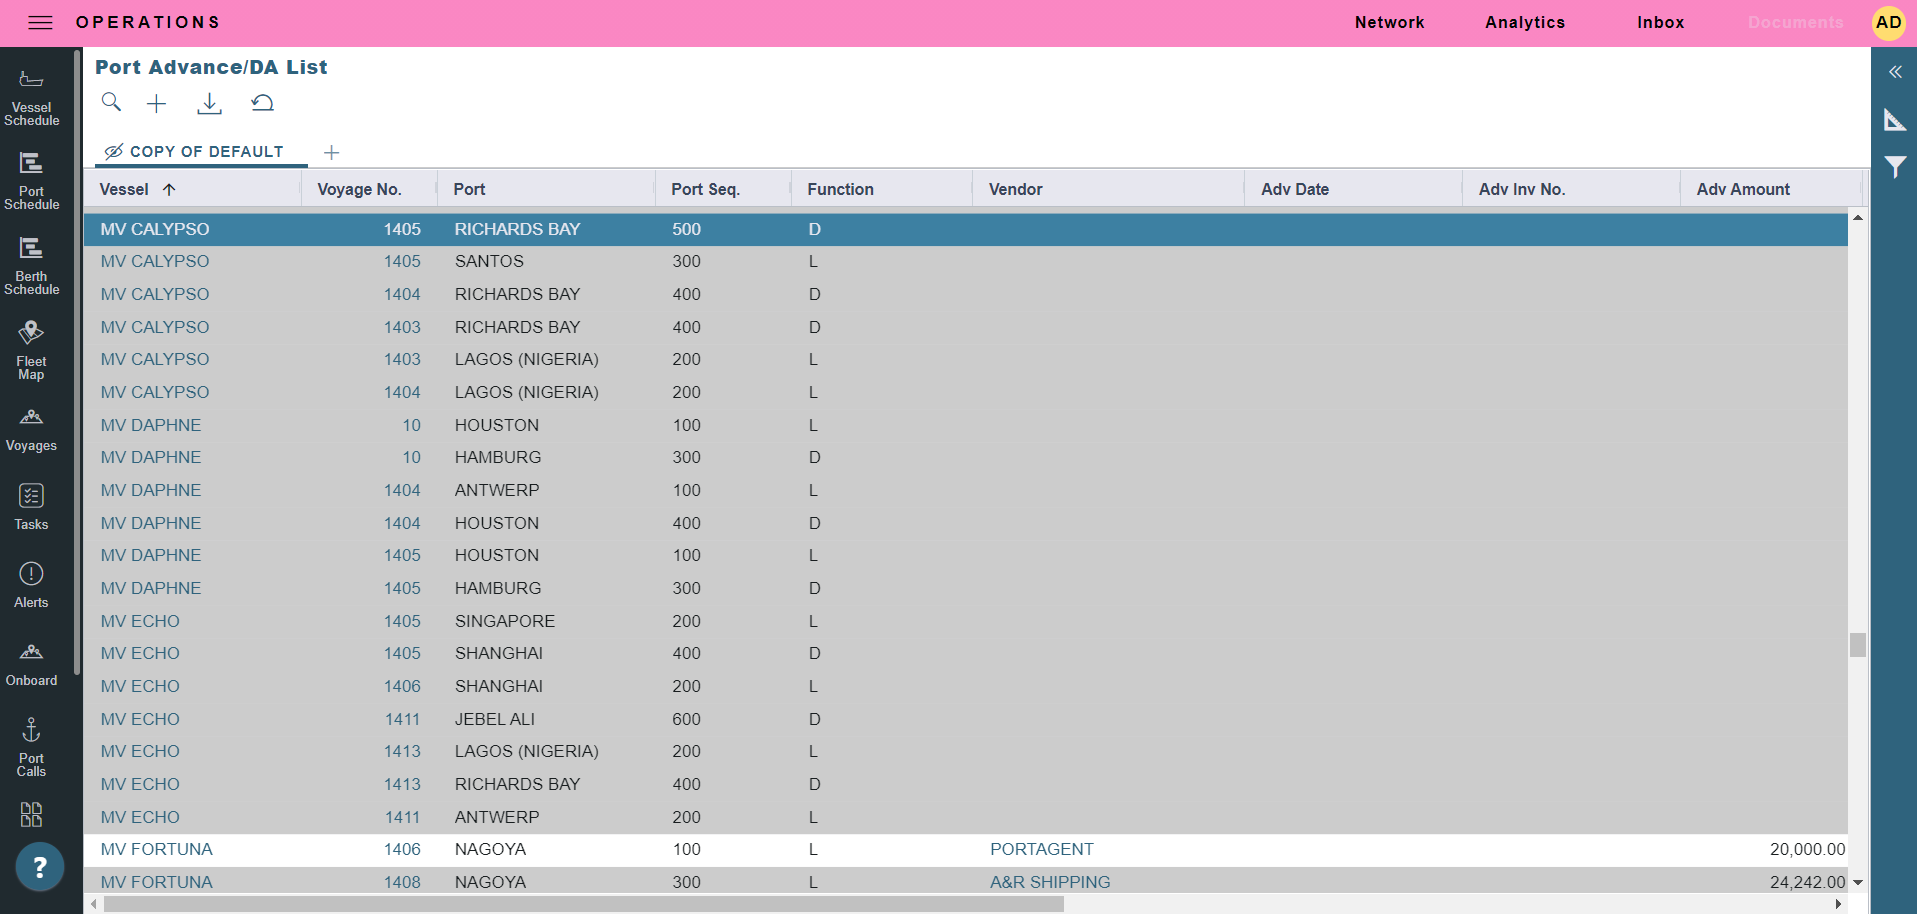The image size is (1917, 914).
Task: Select Onboard in the sidebar
Action: click(x=31, y=662)
